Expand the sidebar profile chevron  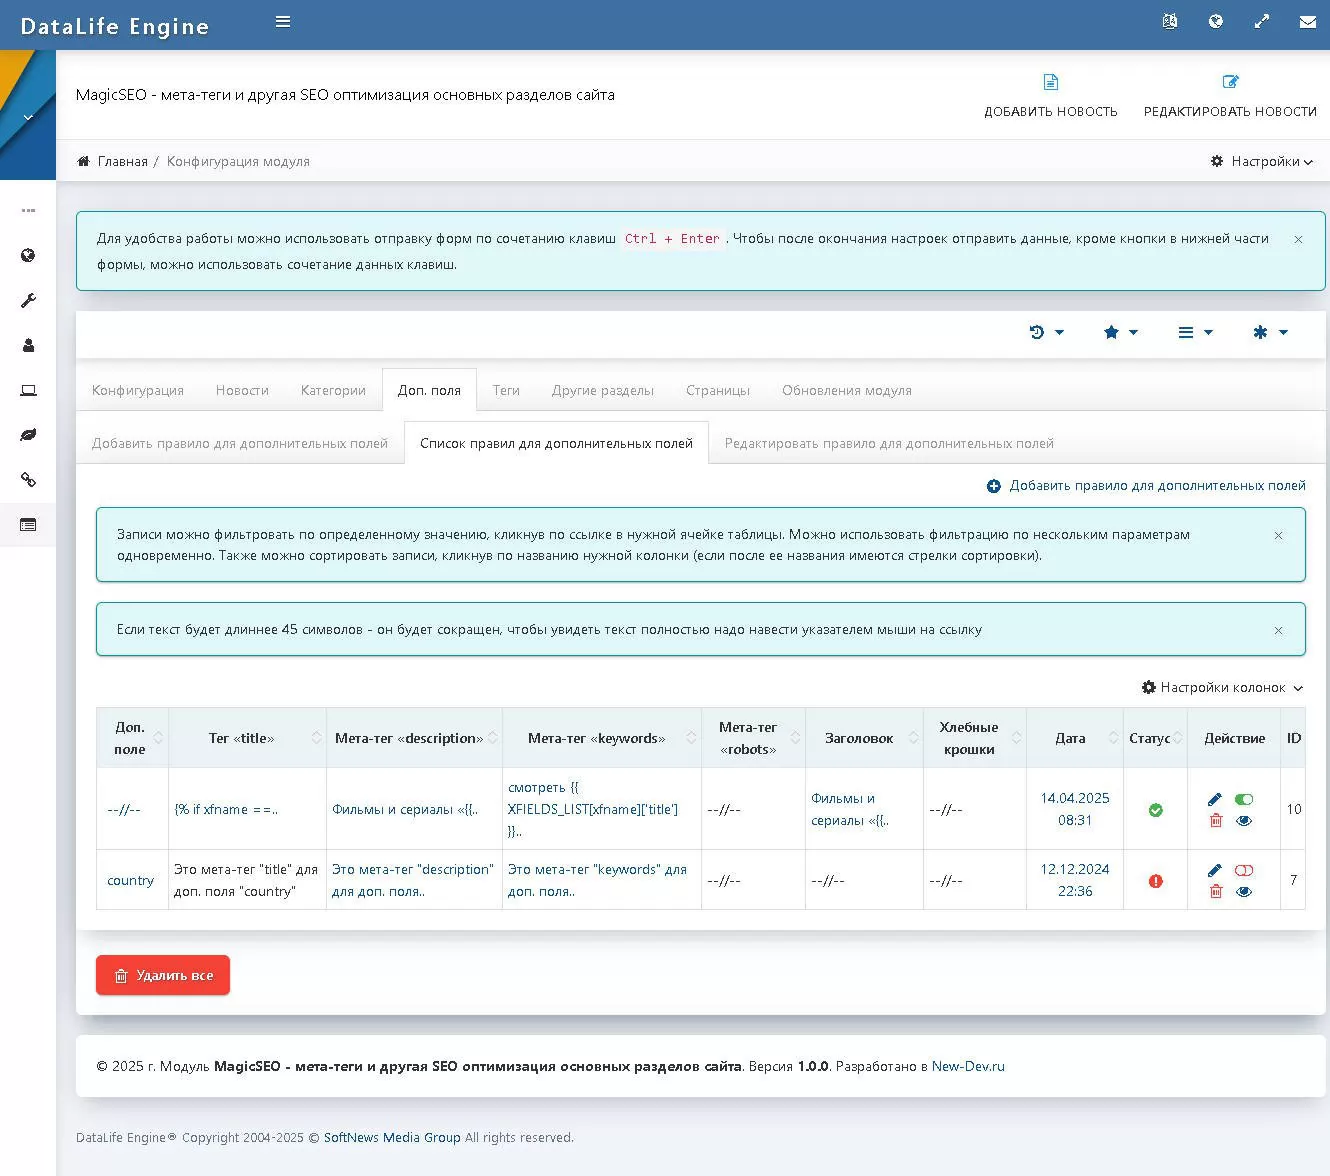click(28, 117)
